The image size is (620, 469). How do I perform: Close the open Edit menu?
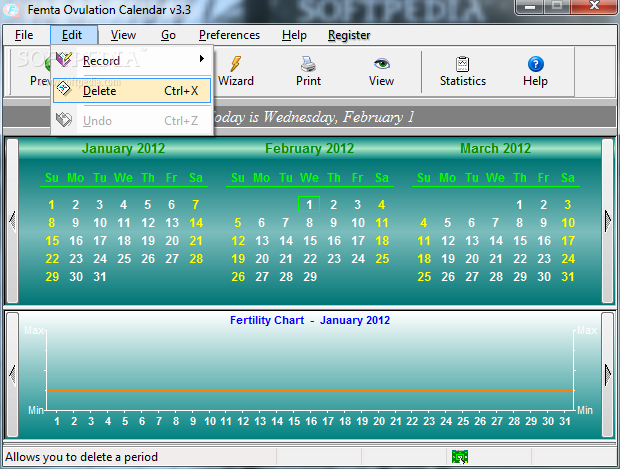(74, 35)
